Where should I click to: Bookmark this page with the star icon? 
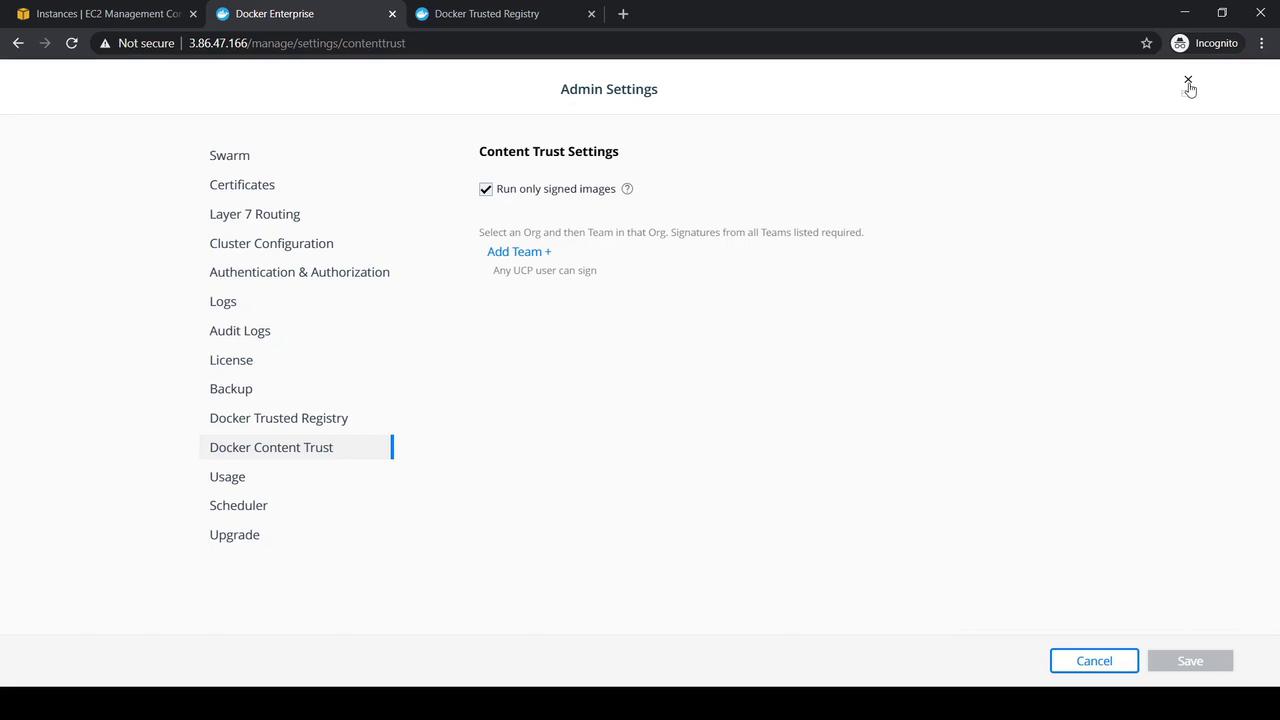click(1146, 43)
